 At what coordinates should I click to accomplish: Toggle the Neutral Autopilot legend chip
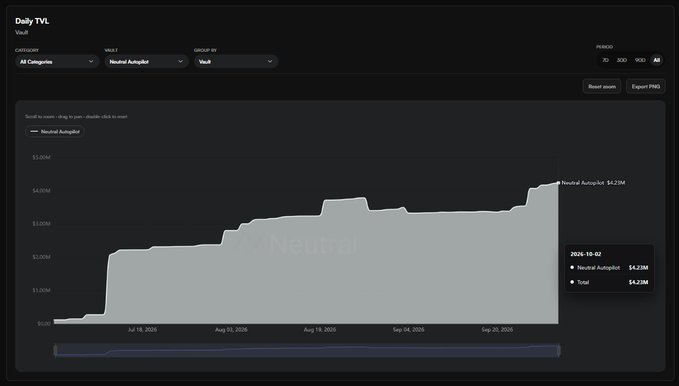click(x=55, y=132)
